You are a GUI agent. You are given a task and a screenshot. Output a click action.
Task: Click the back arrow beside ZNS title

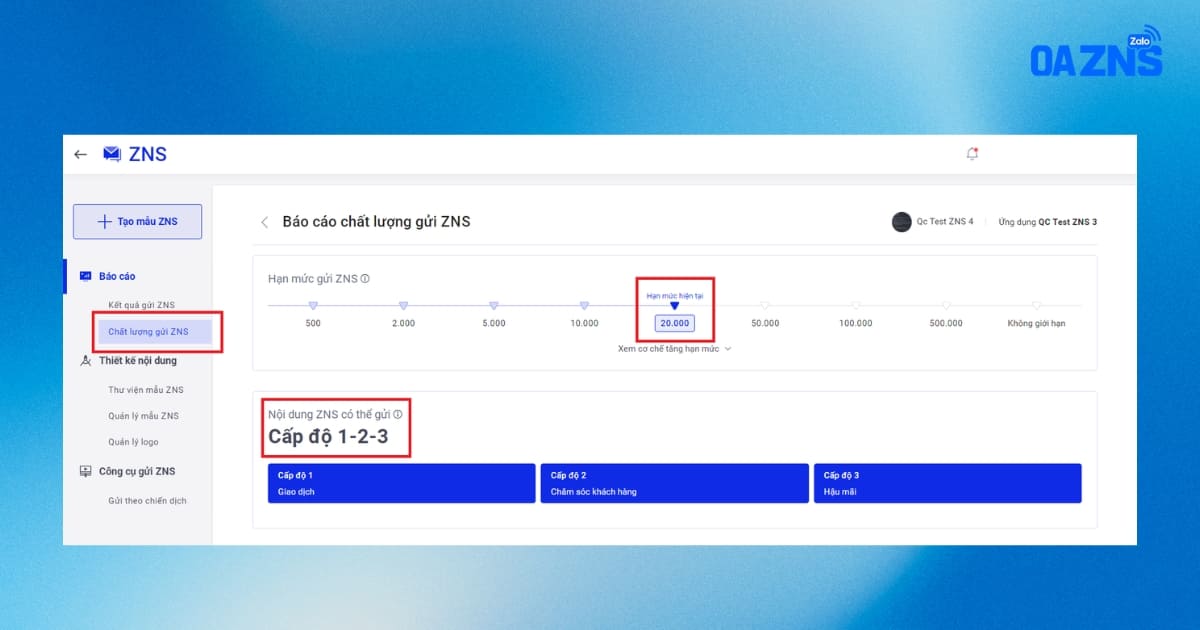(x=81, y=153)
